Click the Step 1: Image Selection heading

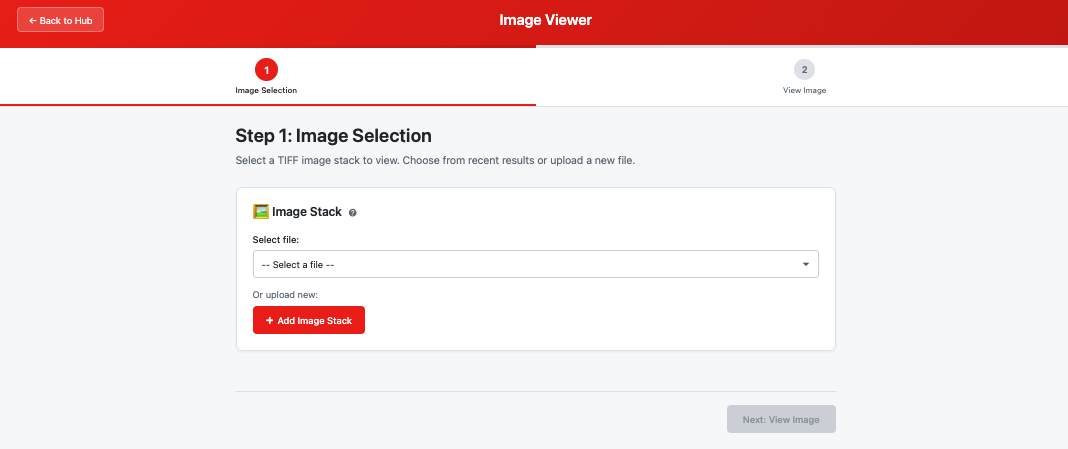pos(334,136)
